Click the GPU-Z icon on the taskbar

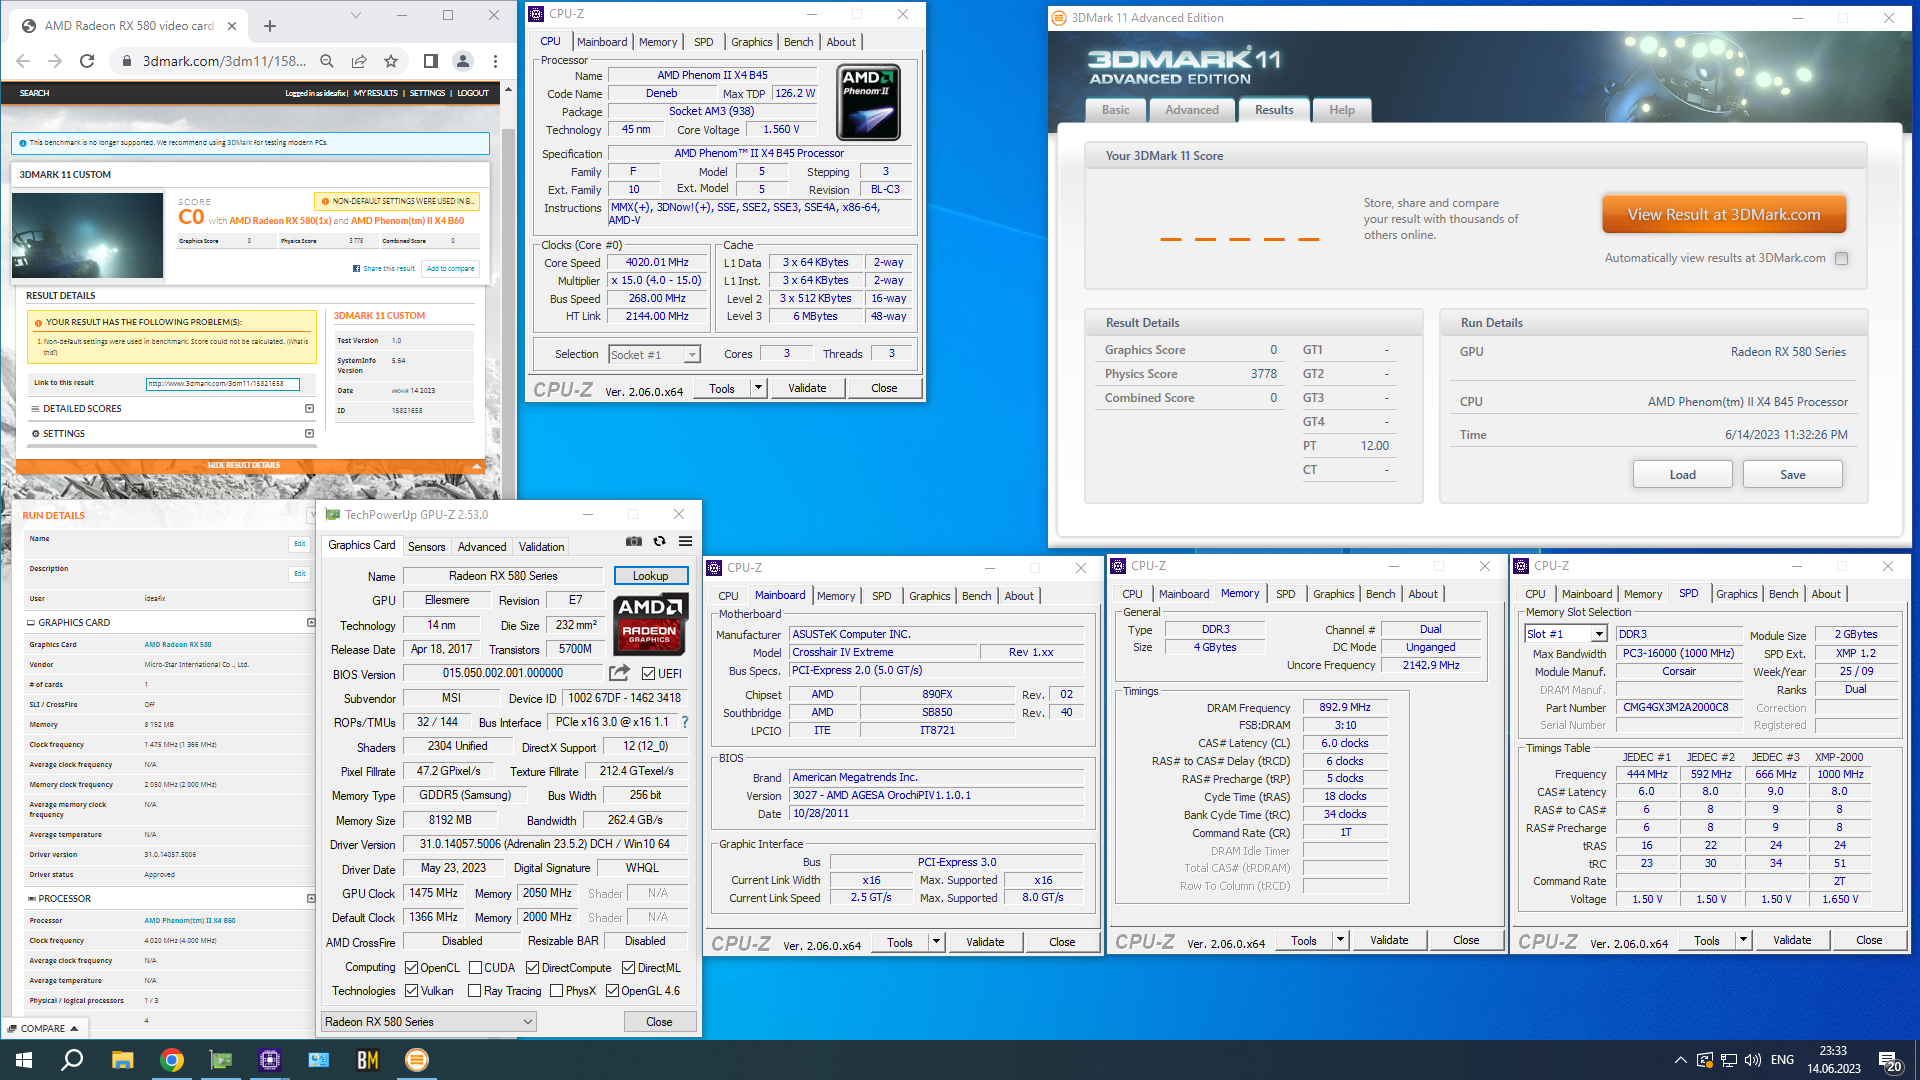point(221,1060)
